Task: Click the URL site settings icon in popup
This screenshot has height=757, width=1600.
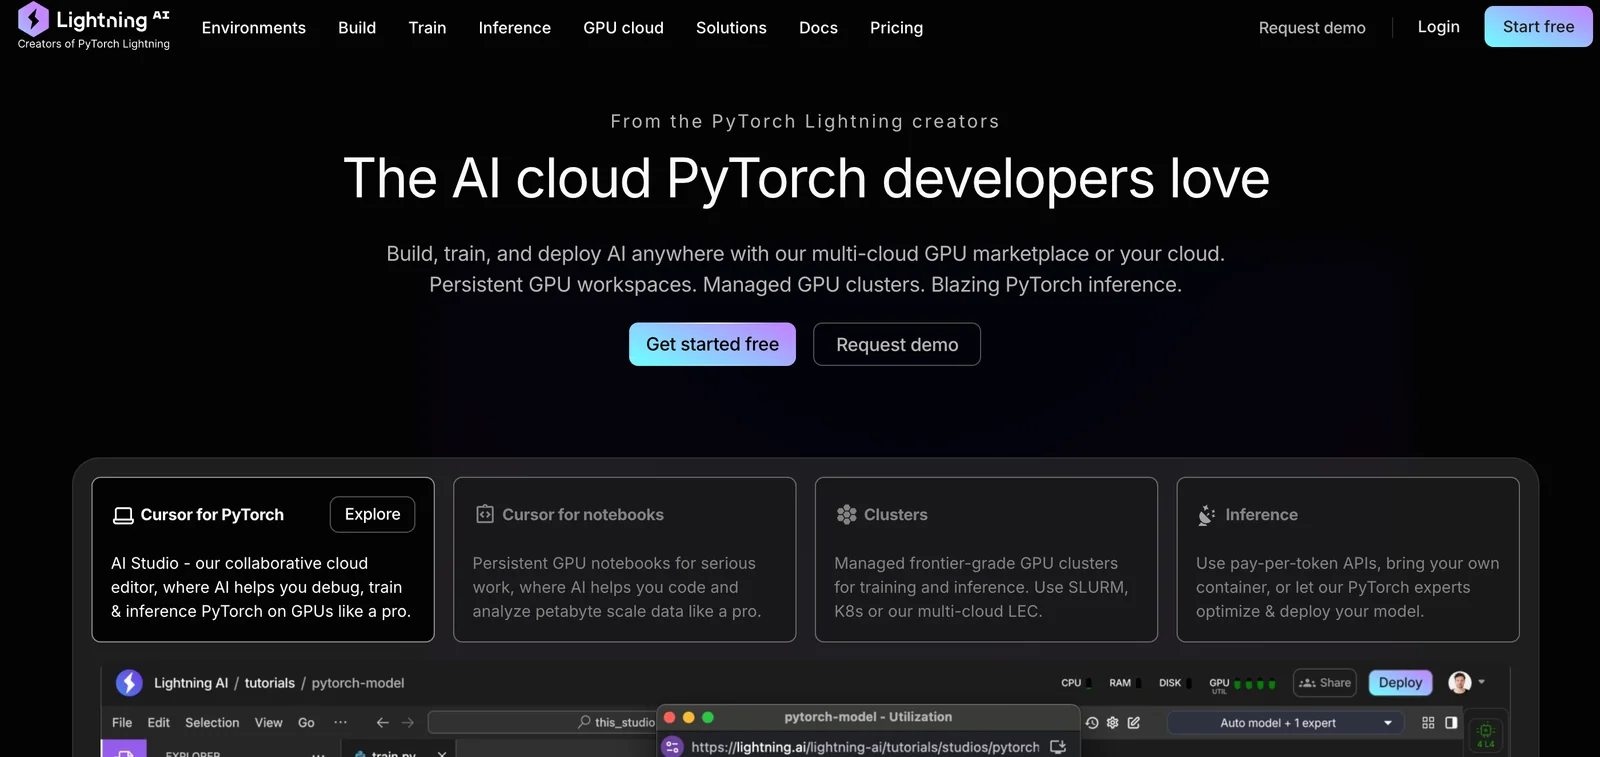Action: coord(673,746)
